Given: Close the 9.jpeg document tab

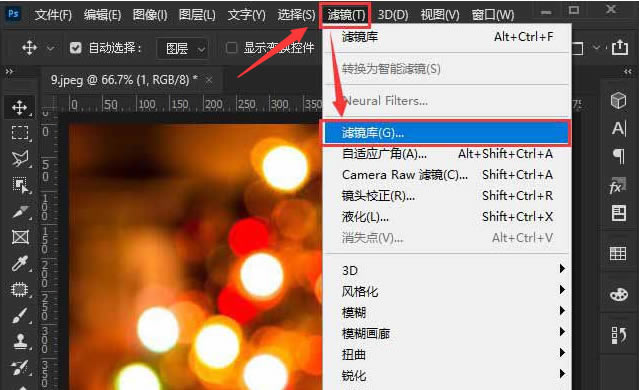Looking at the screenshot, I should (209, 80).
